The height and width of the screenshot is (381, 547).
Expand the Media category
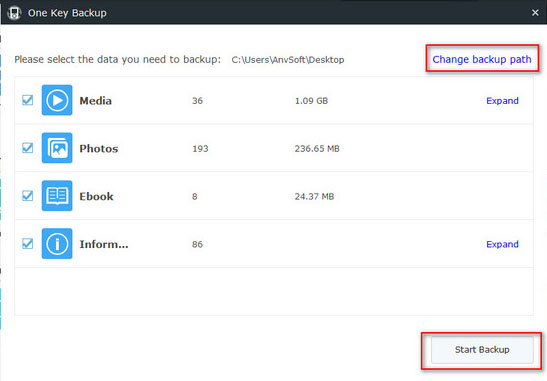click(502, 101)
